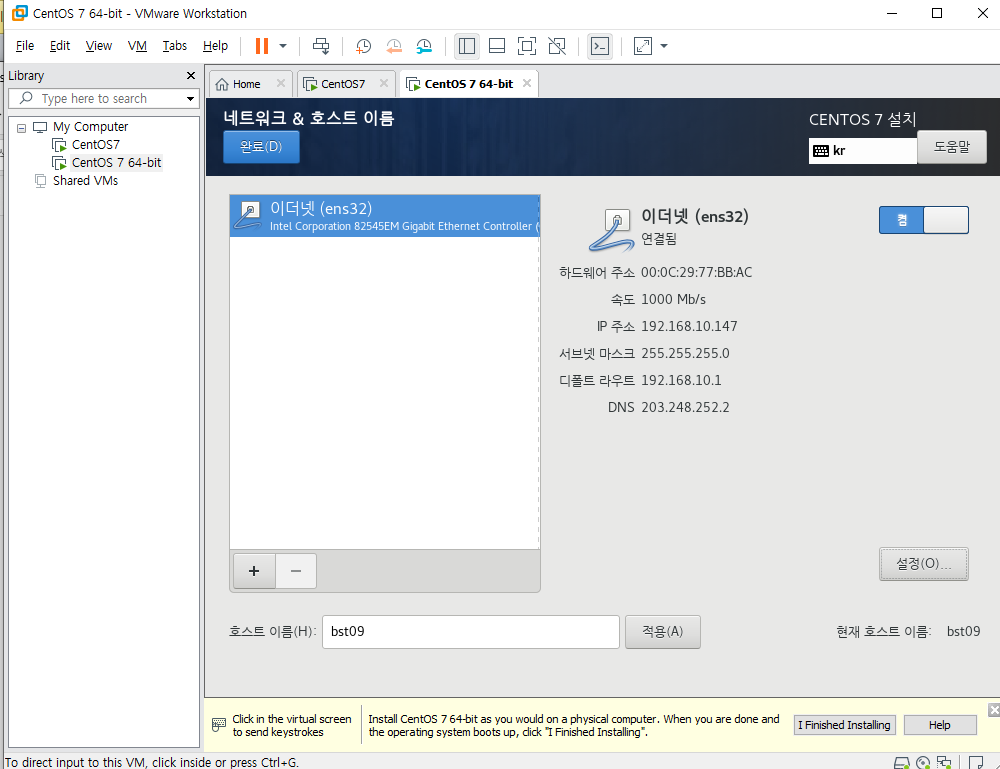The width and height of the screenshot is (1000, 769).
Task: Open stretch display dropdown arrow
Action: click(664, 46)
